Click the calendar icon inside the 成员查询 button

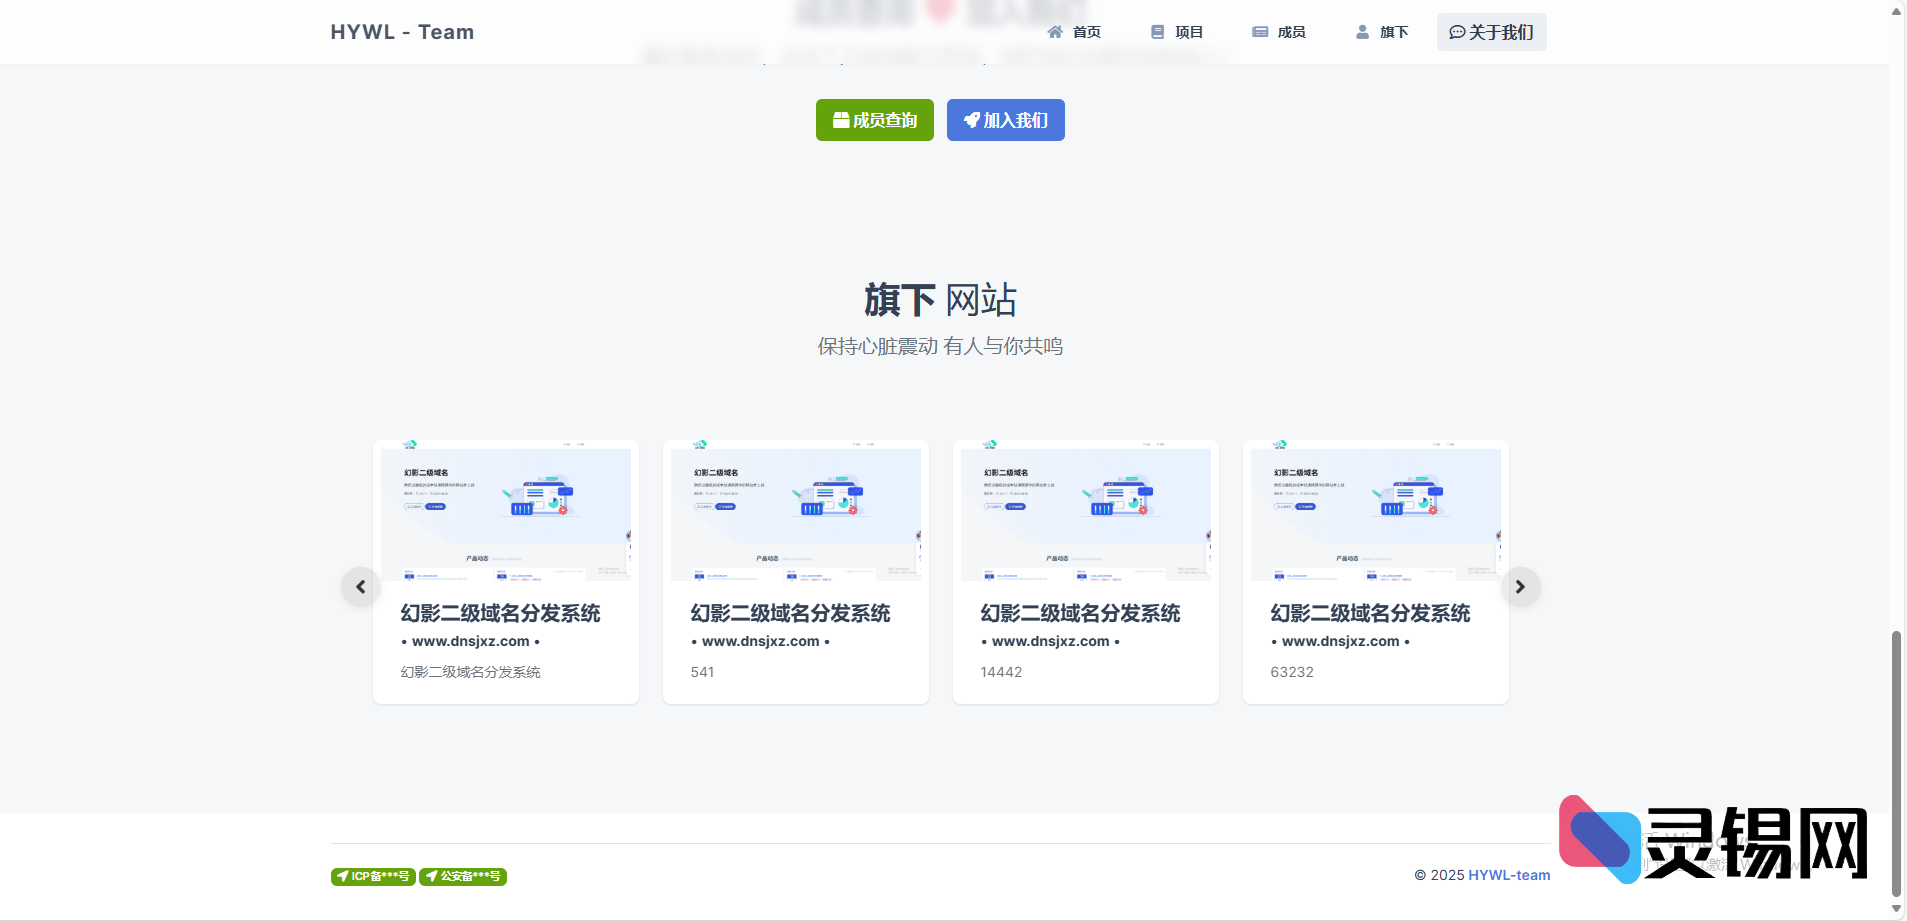[840, 119]
